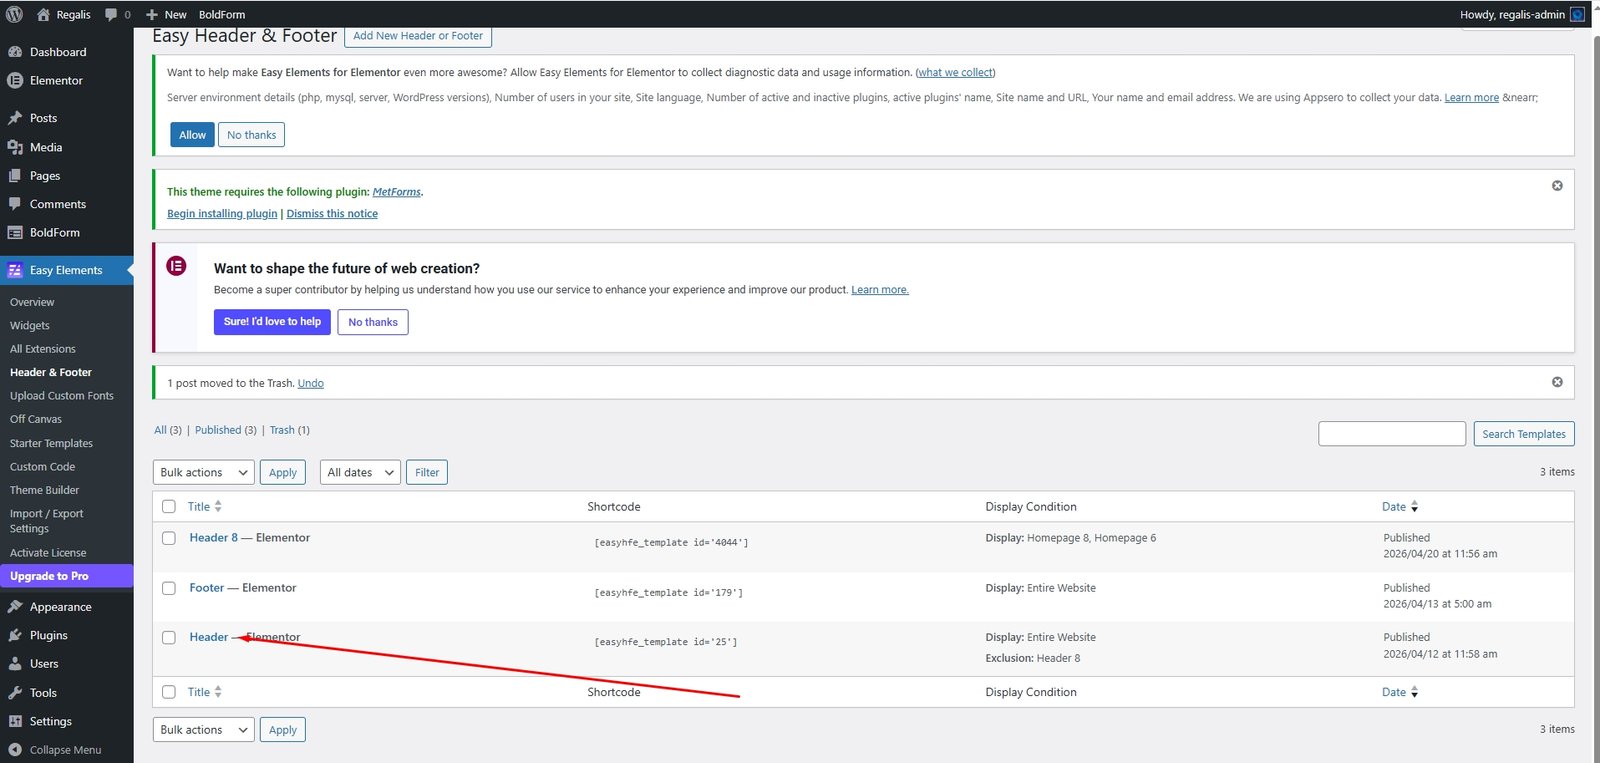Go to the Widgets submenu item
Viewport: 1600px width, 763px height.
tap(30, 325)
